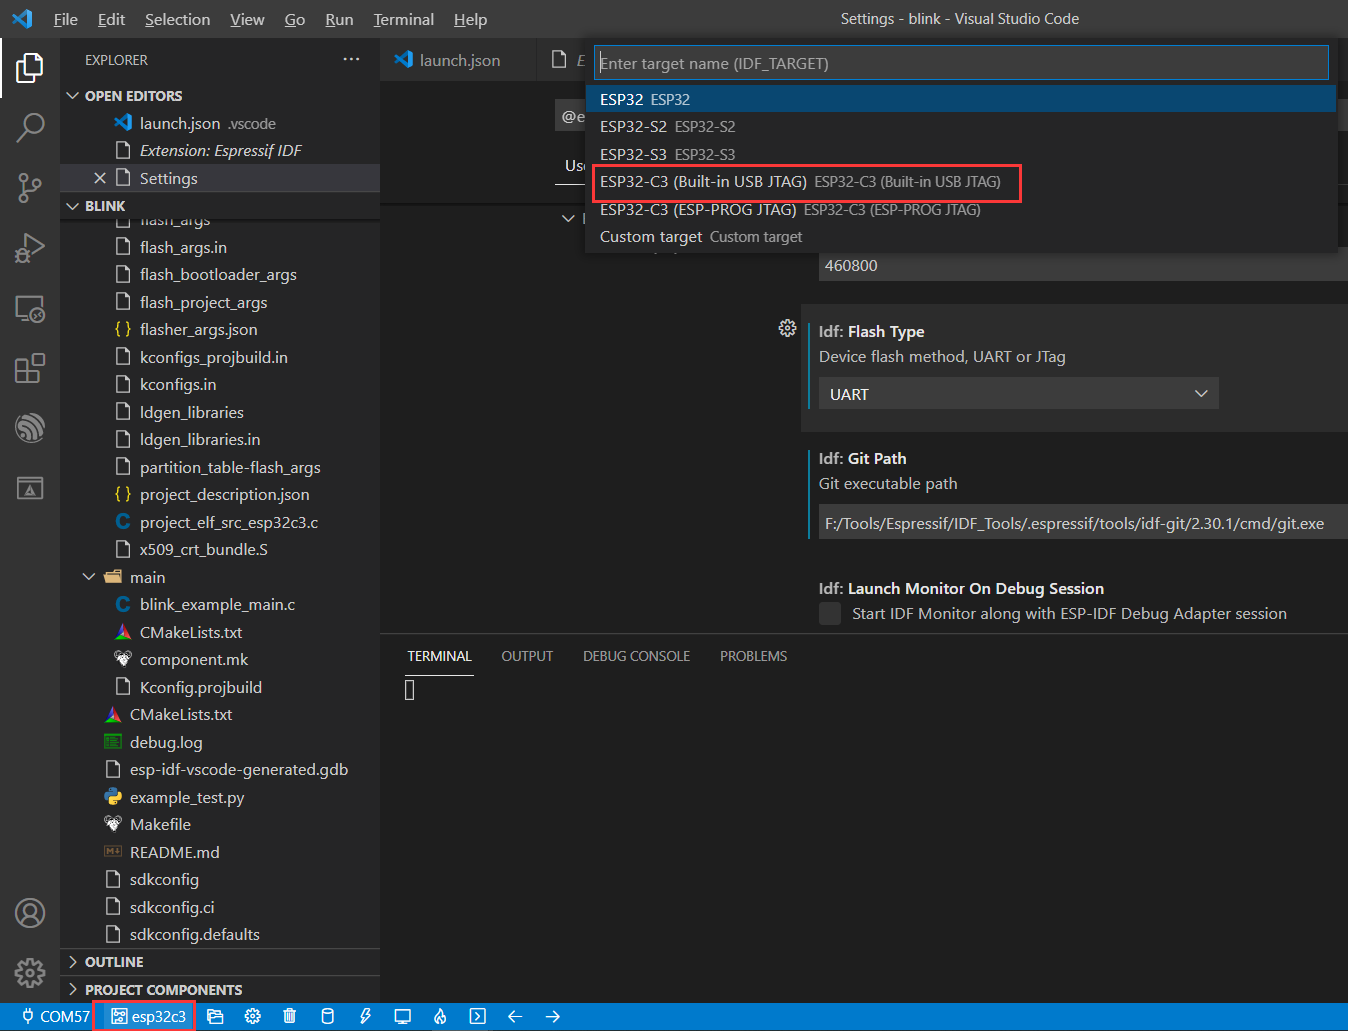Image resolution: width=1348 pixels, height=1031 pixels.
Task: Click the trash full-clean icon in status bar
Action: tap(290, 1017)
